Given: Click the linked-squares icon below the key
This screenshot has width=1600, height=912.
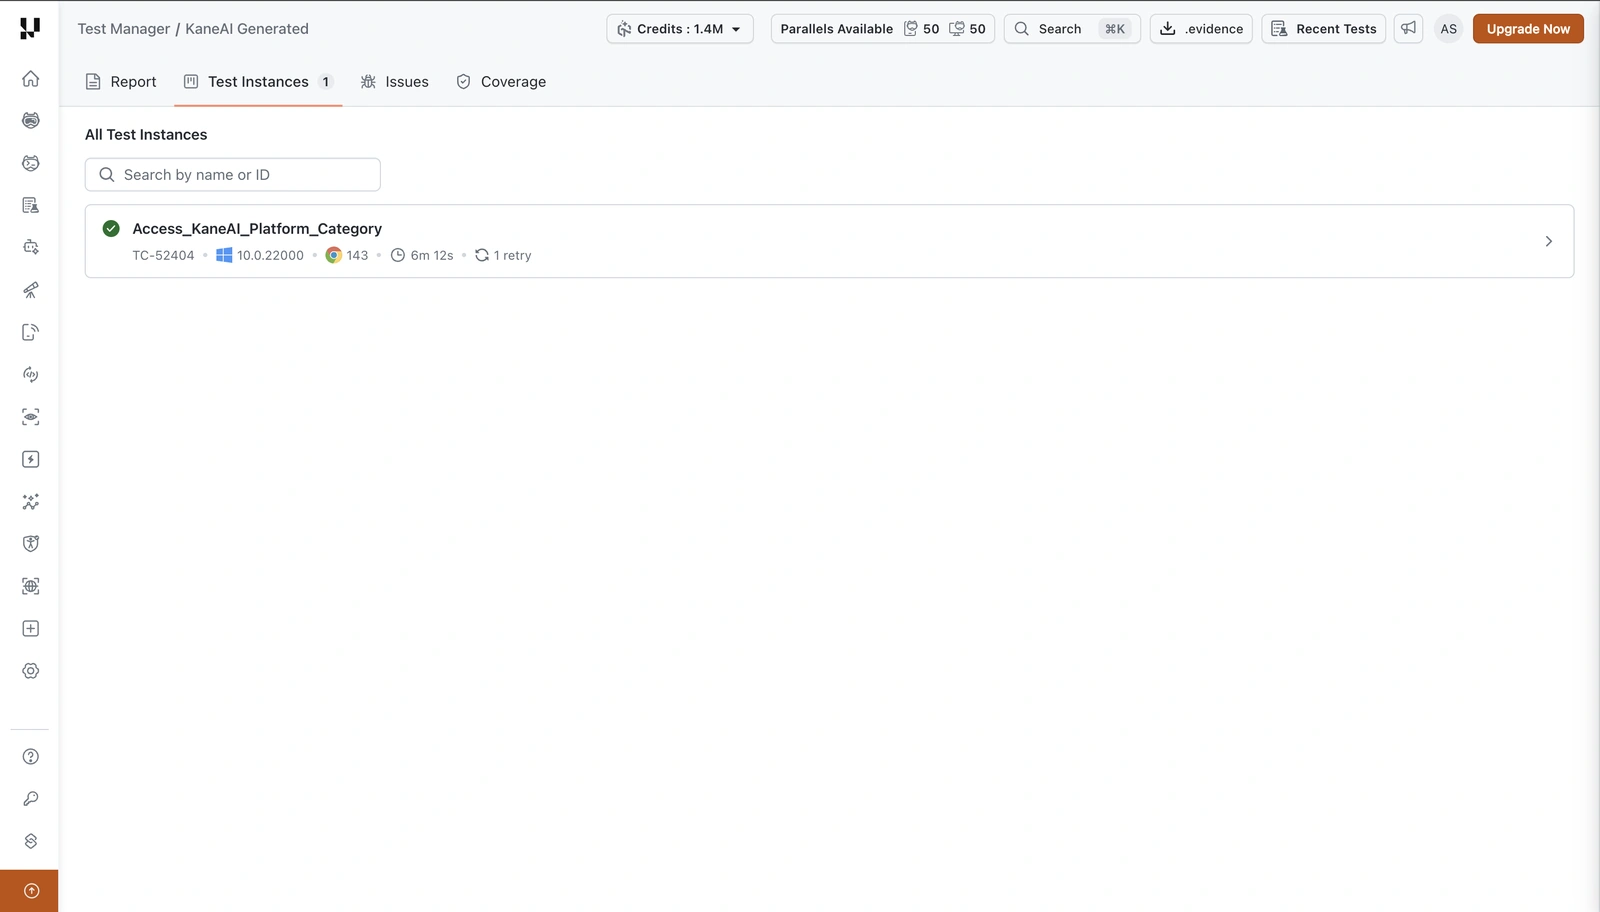Looking at the screenshot, I should [31, 841].
